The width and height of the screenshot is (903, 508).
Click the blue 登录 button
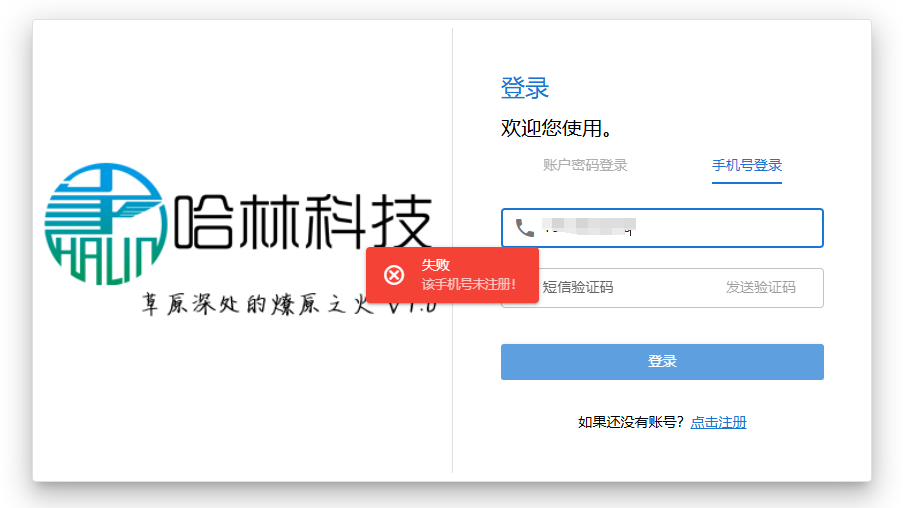point(662,362)
